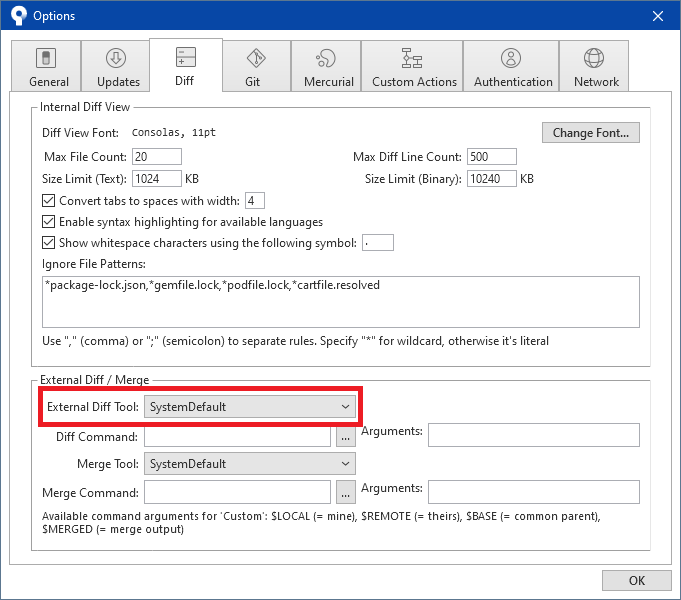Image resolution: width=681 pixels, height=600 pixels.
Task: Click the whitespace symbol field
Action: click(378, 242)
